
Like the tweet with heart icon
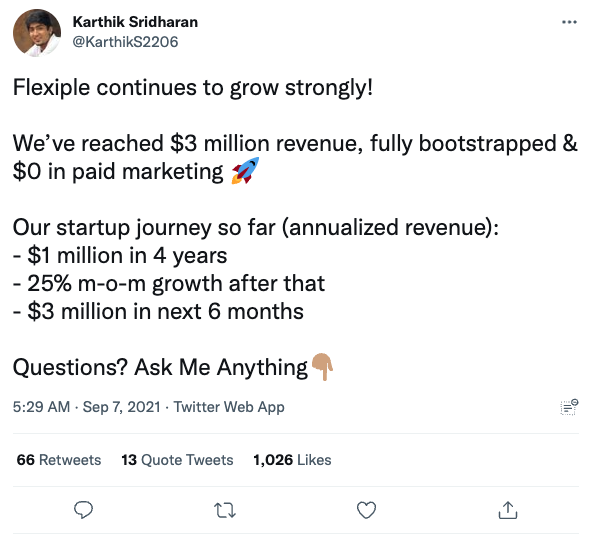366,510
